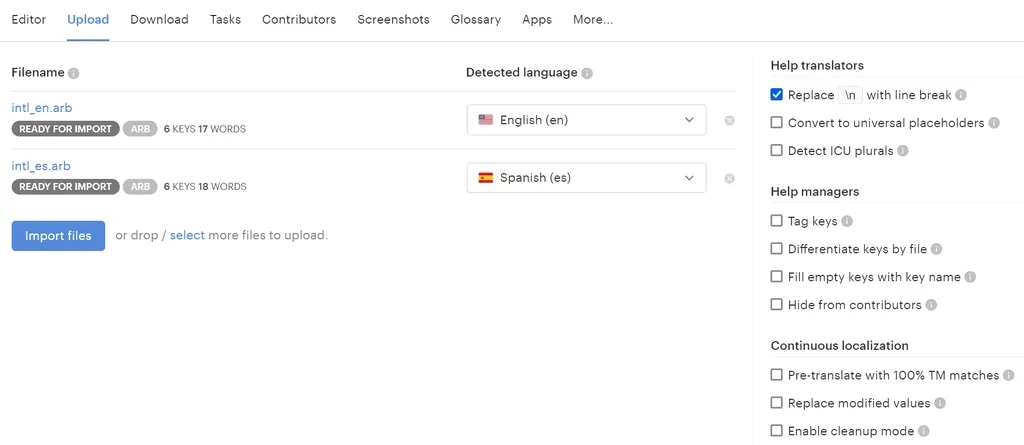
Task: Click the info icon beside Detected language
Action: pyautogui.click(x=587, y=73)
